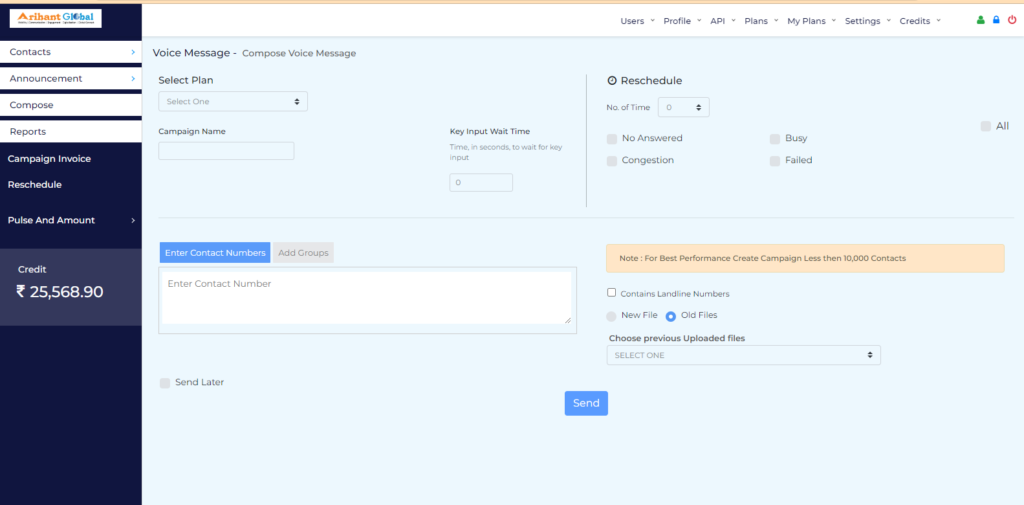
Task: Check the All checkbox
Action: coord(985,126)
